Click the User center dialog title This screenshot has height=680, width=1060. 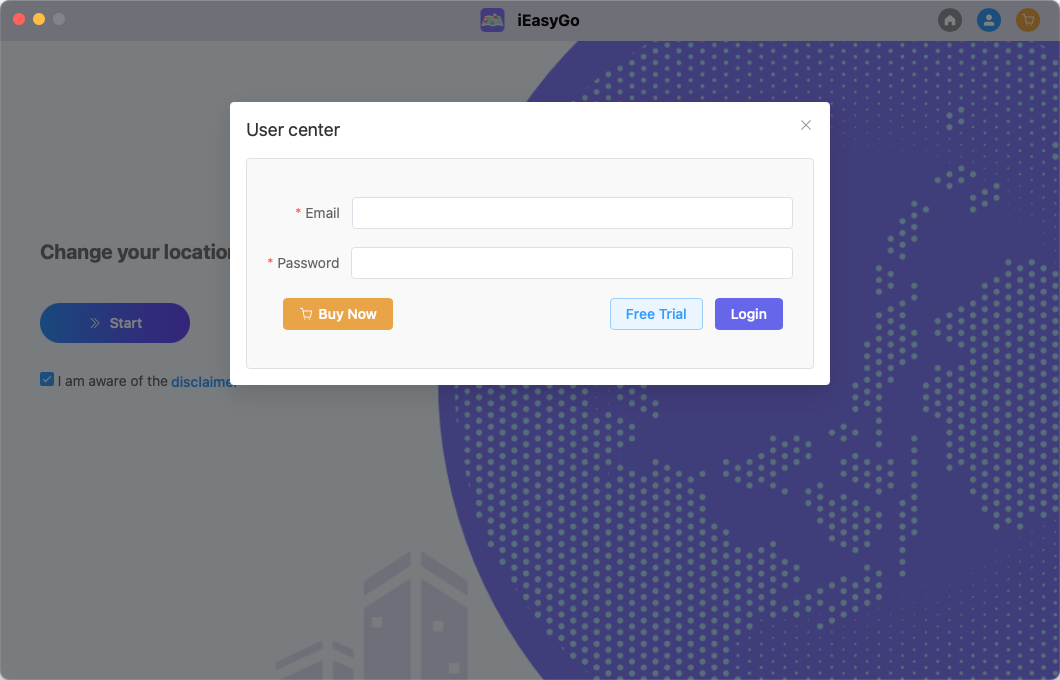tap(293, 130)
